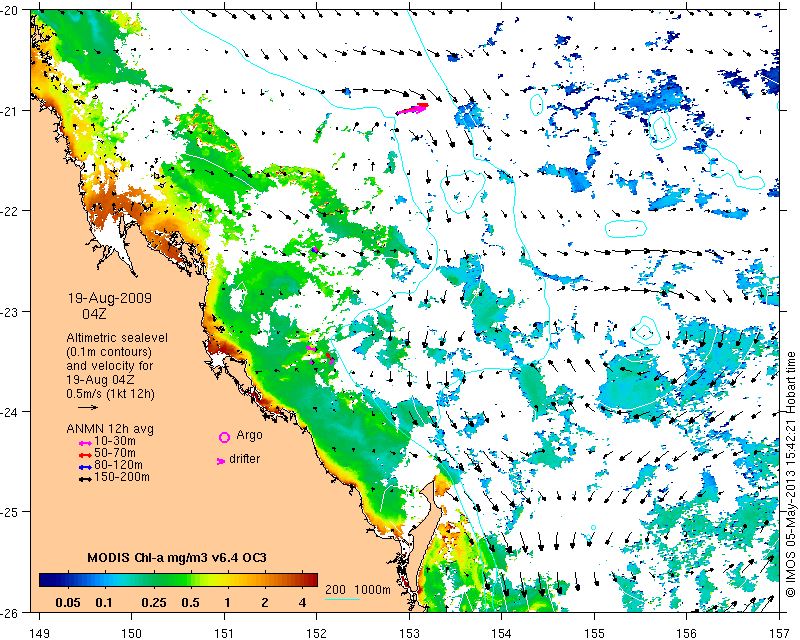Click the colorbar tick value 4
The image size is (800, 640).
(x=303, y=603)
